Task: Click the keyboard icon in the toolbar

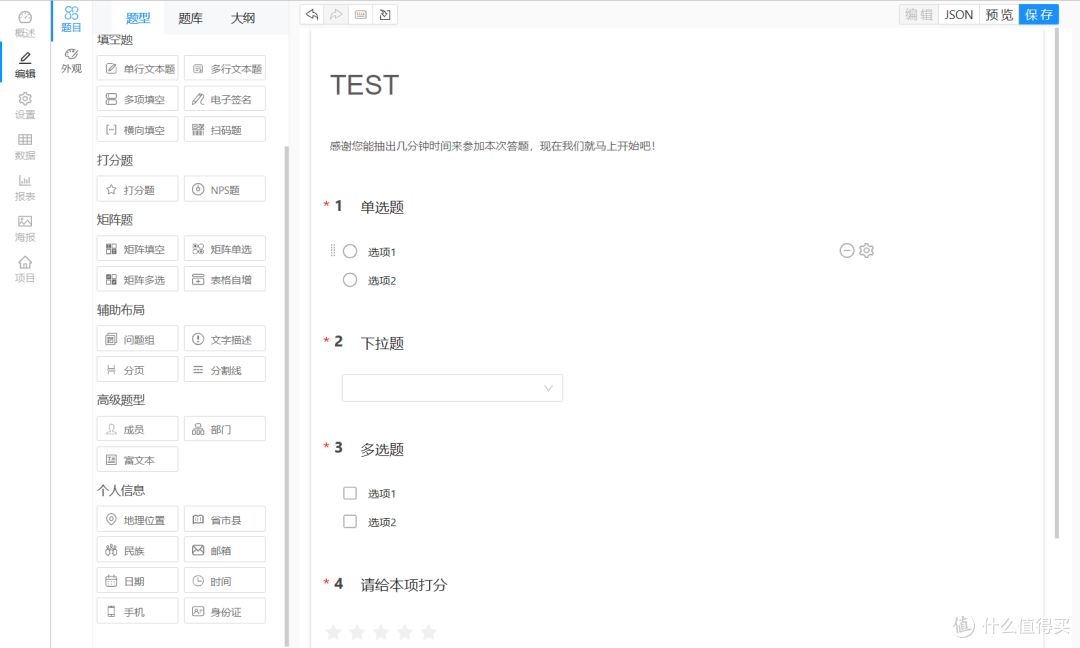Action: coord(361,14)
